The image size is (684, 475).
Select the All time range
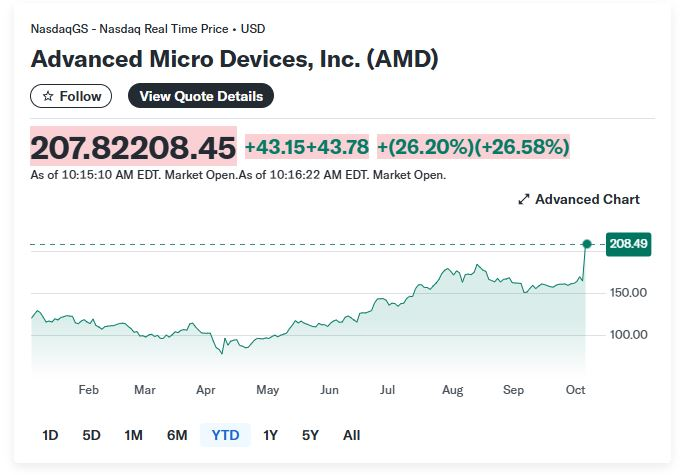351,435
